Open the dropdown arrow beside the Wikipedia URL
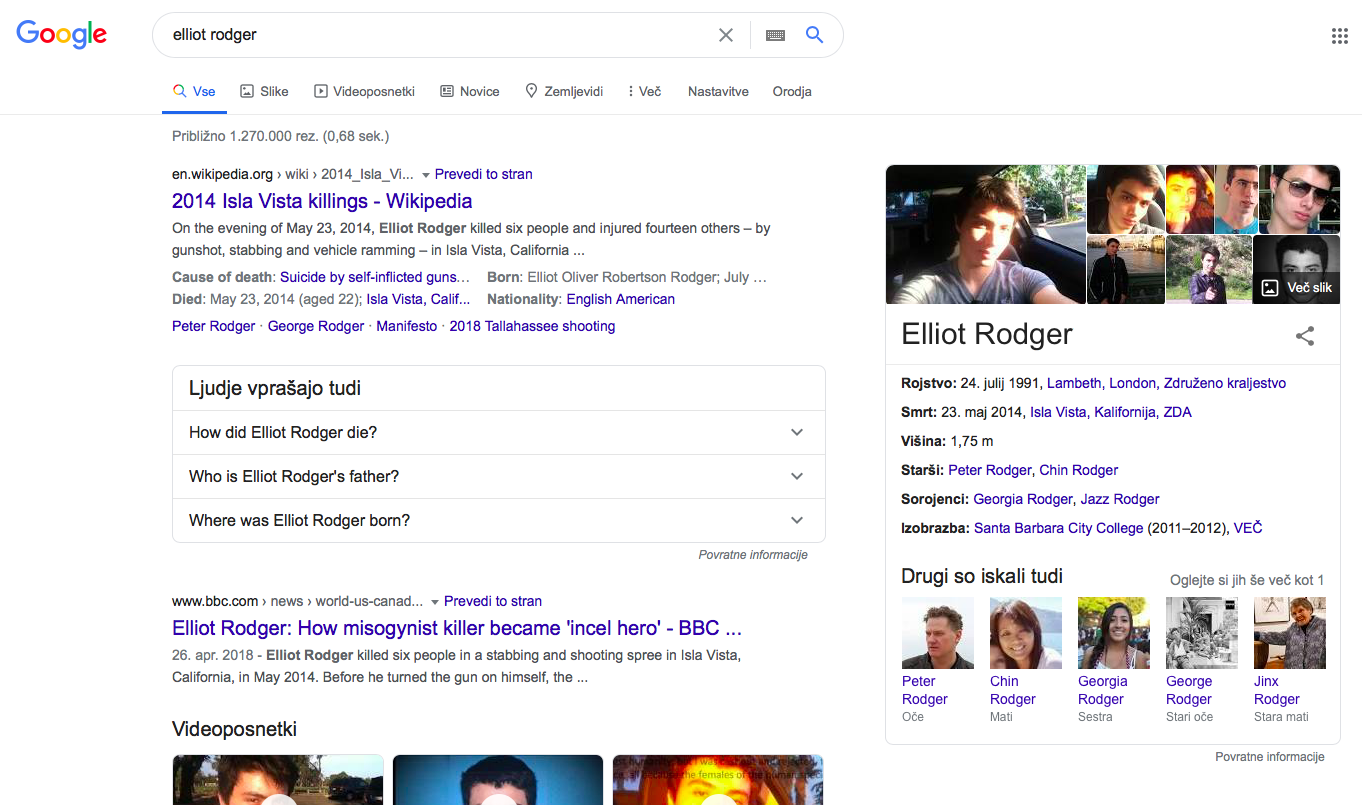1362x805 pixels. coord(425,175)
